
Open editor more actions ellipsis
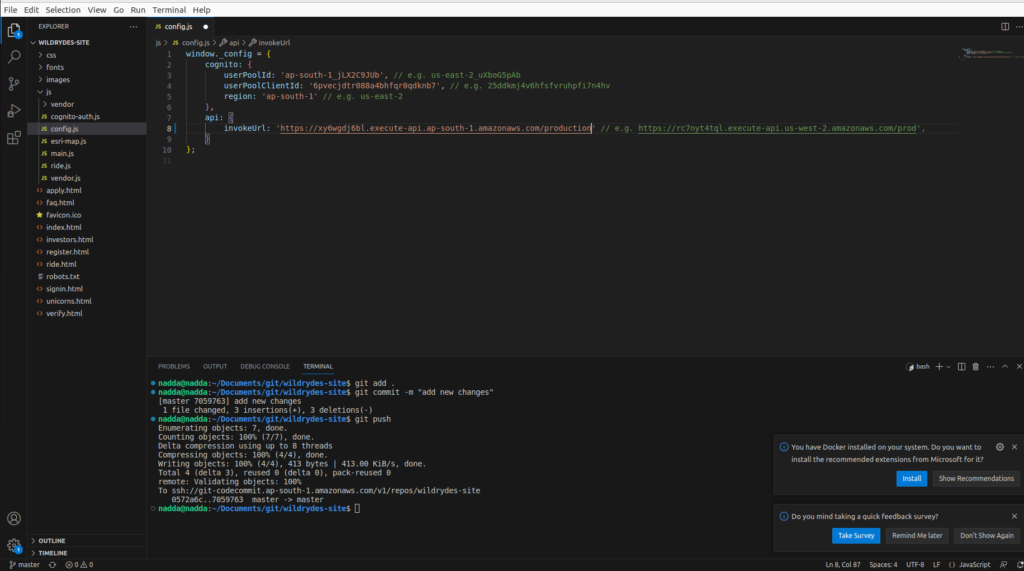1019,27
